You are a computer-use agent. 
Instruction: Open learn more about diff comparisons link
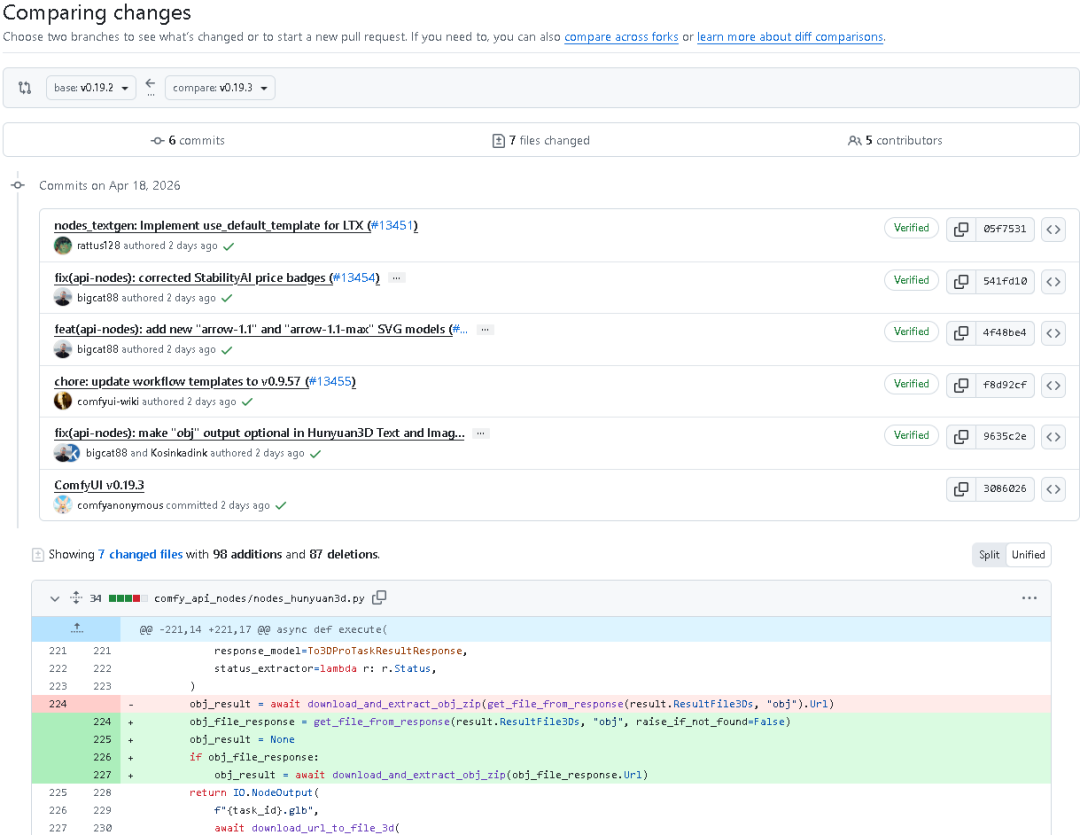[789, 37]
